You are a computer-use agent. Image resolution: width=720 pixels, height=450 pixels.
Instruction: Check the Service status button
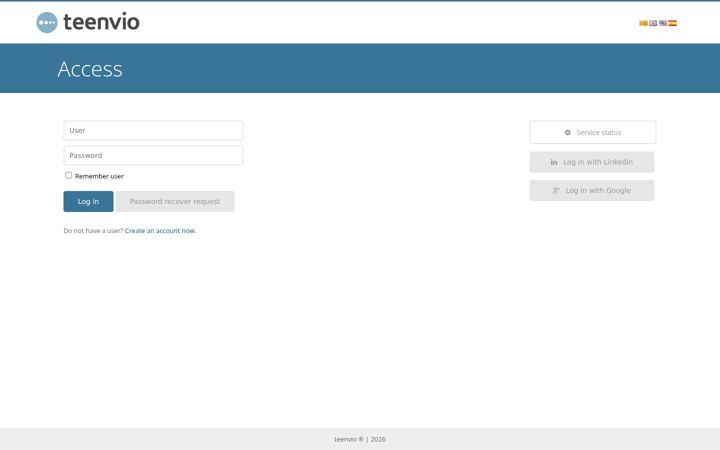pos(593,132)
